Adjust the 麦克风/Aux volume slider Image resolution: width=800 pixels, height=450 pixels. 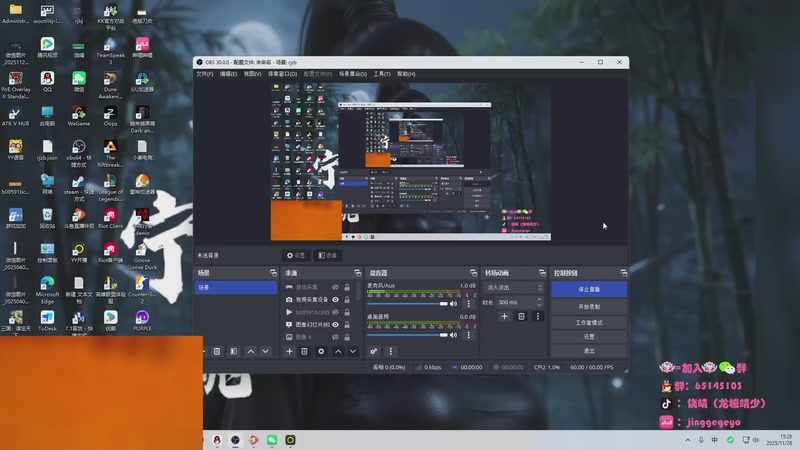pos(407,304)
